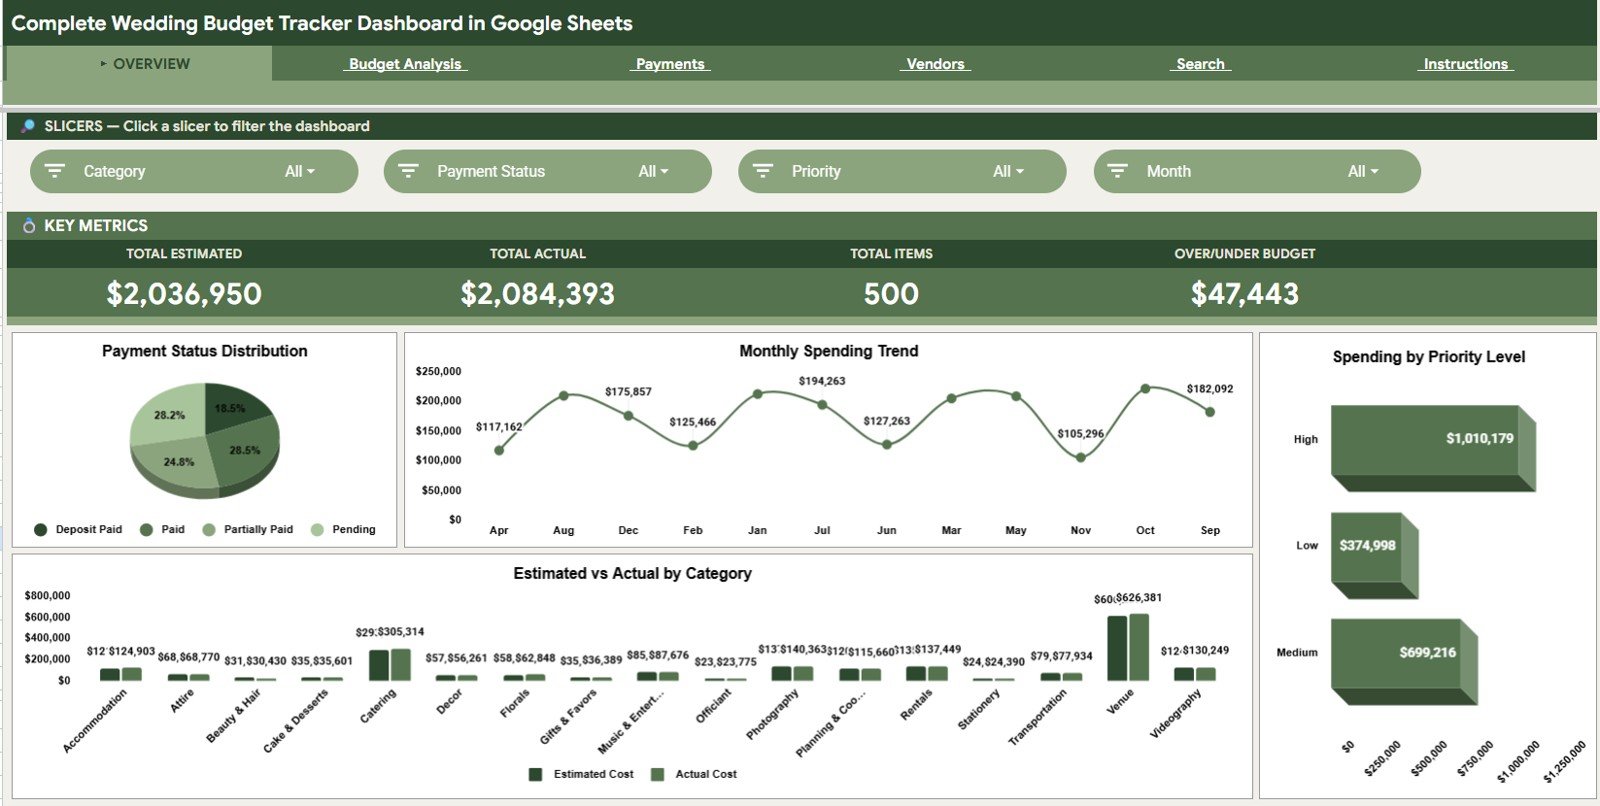Select the OVERVIEW tab
The width and height of the screenshot is (1600, 806).
tap(139, 64)
